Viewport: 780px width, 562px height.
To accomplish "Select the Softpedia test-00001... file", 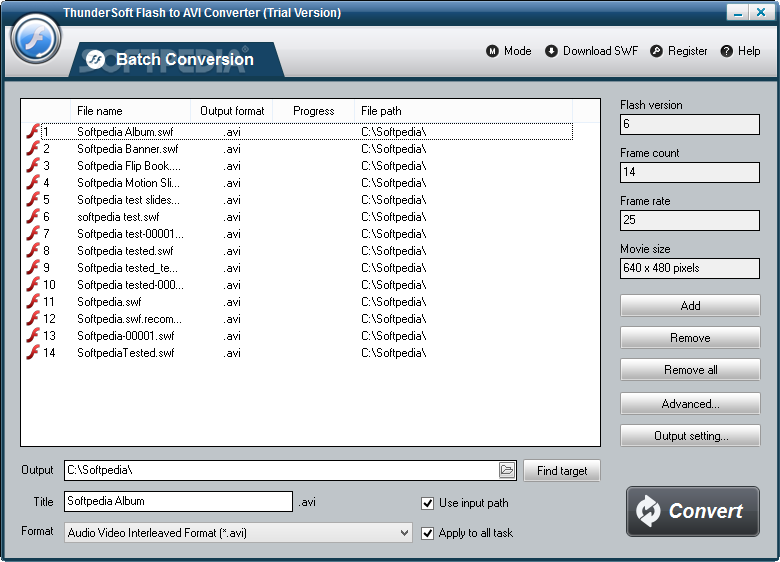I will coord(130,234).
